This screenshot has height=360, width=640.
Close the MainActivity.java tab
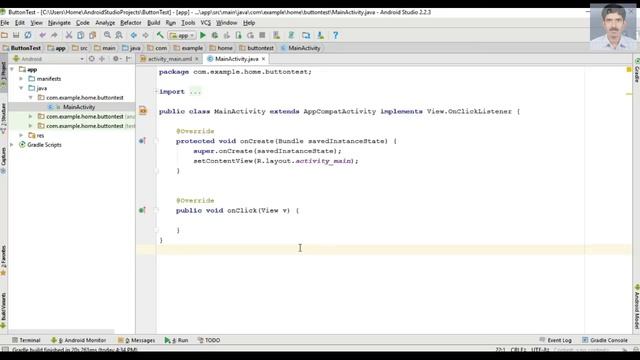tap(264, 59)
